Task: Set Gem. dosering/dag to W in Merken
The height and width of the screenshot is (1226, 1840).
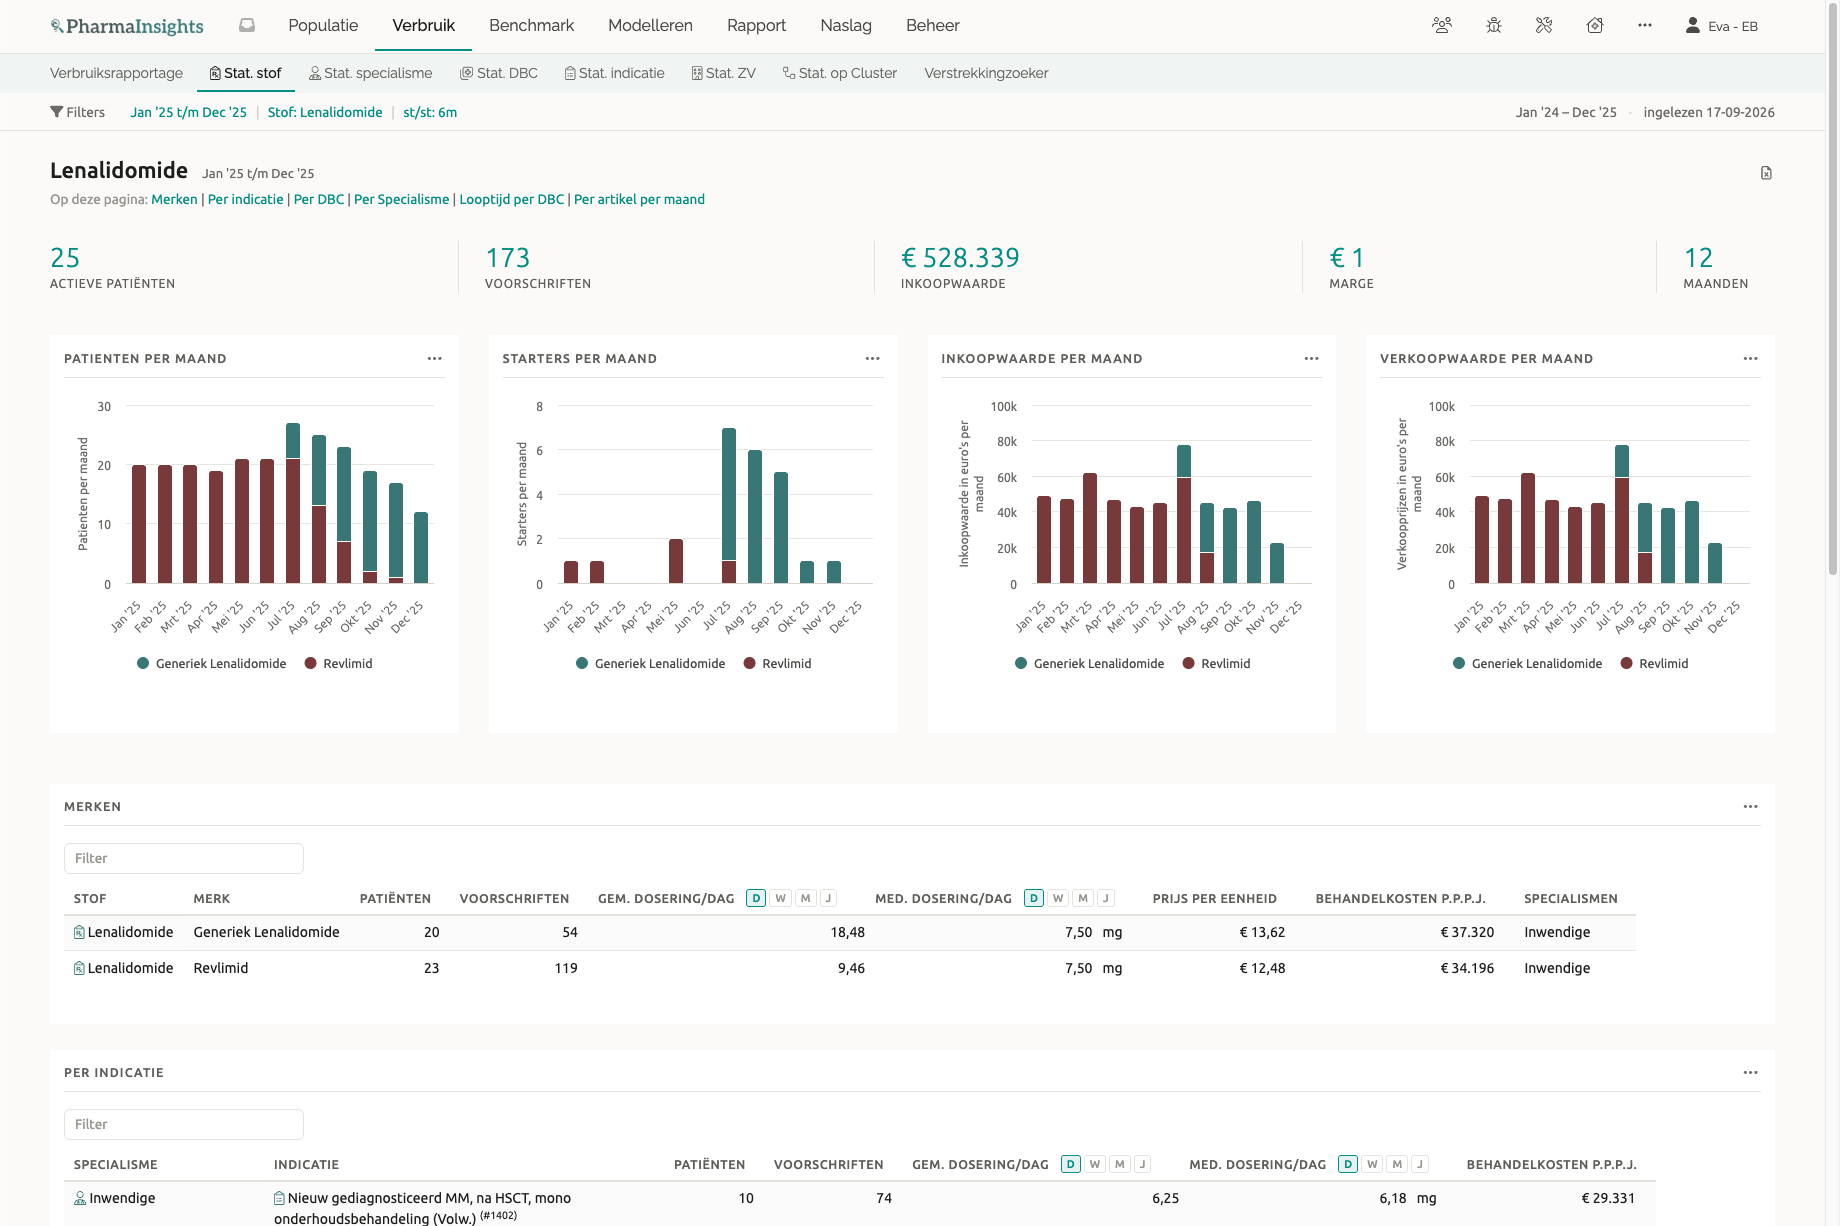Action: (781, 898)
